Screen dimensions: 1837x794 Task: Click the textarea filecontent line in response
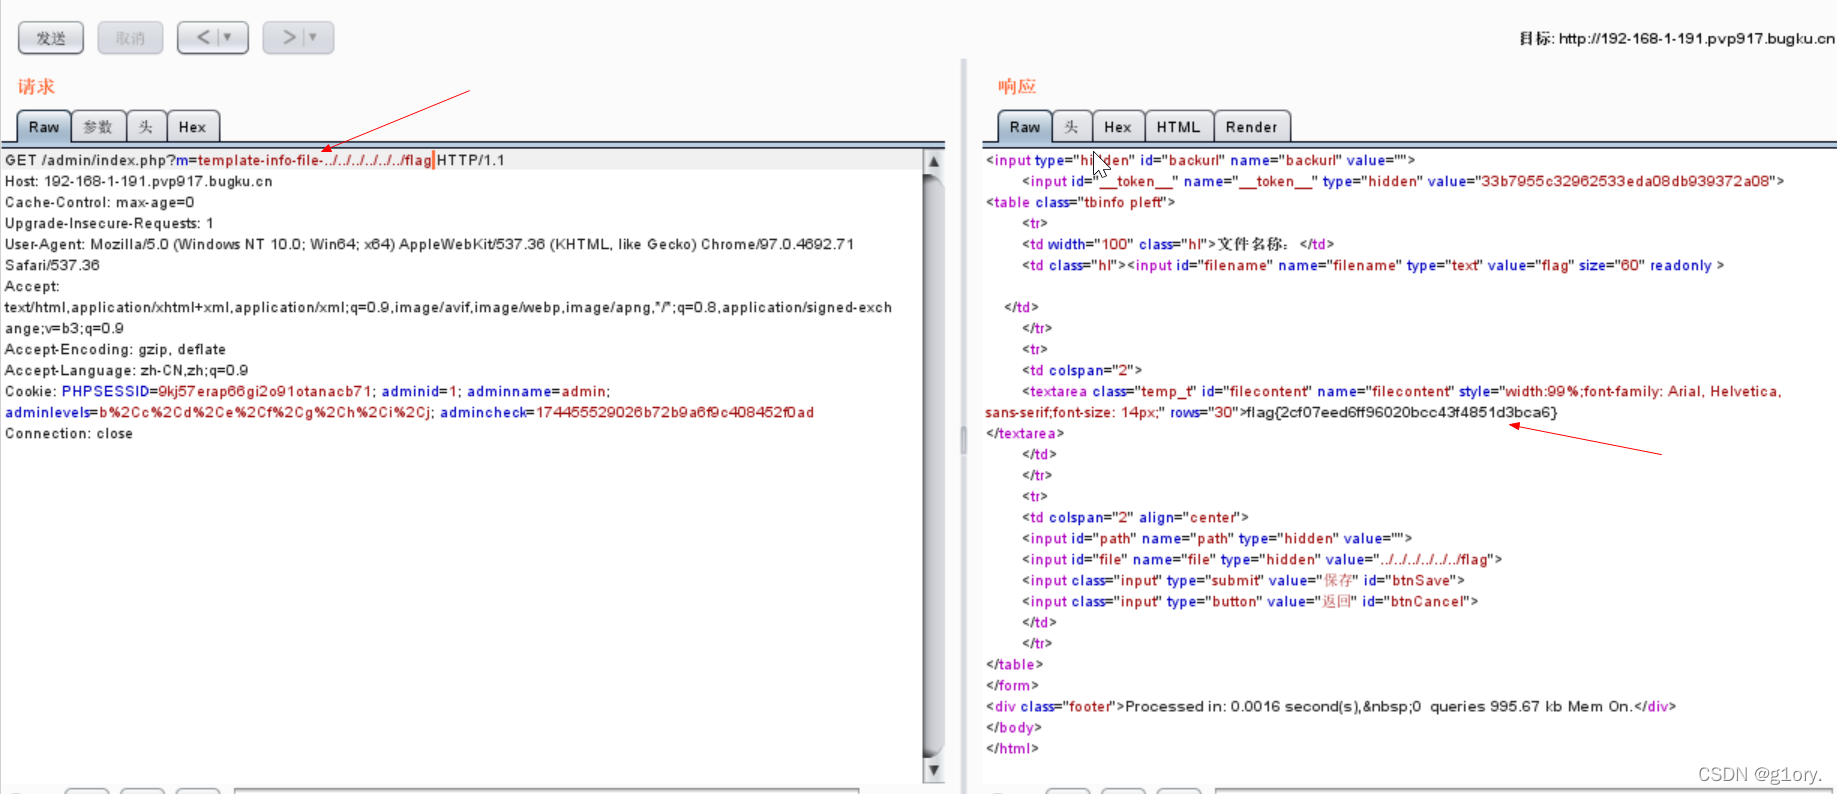tap(1383, 401)
